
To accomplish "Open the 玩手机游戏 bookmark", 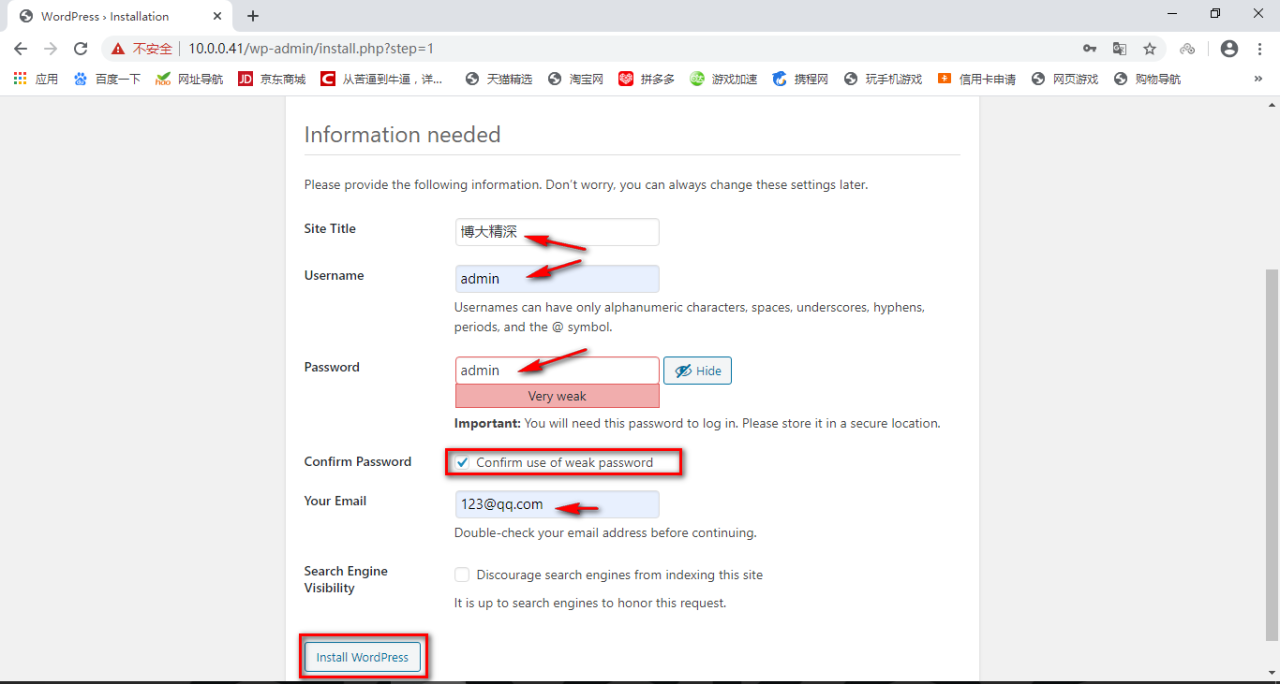I will [883, 79].
